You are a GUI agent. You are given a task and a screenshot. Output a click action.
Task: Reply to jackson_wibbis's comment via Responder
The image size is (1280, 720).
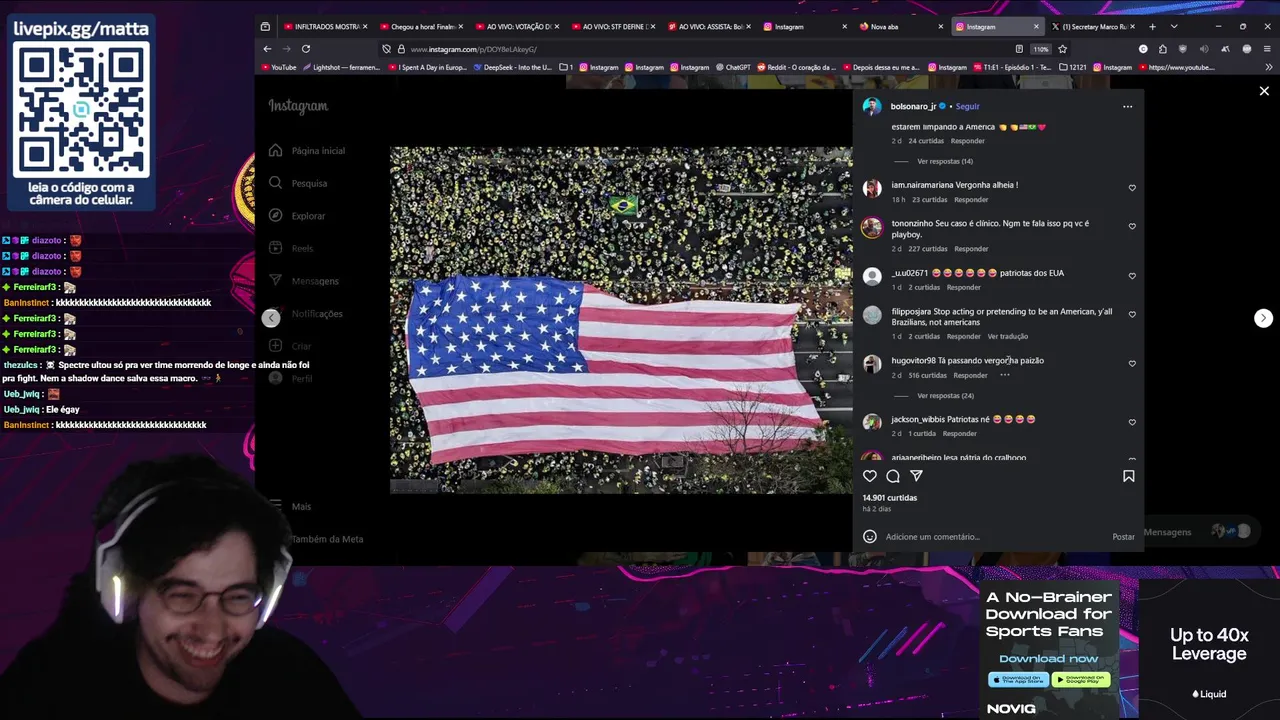click(959, 434)
